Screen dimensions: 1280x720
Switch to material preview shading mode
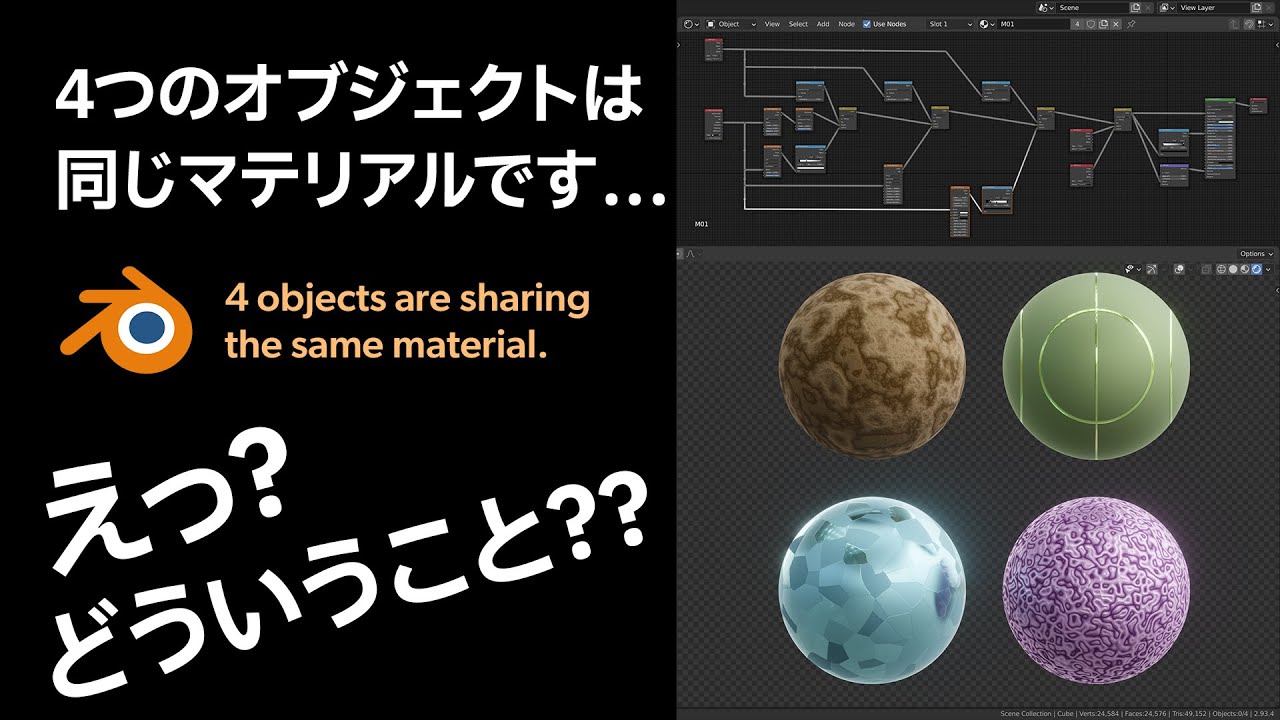point(1245,270)
